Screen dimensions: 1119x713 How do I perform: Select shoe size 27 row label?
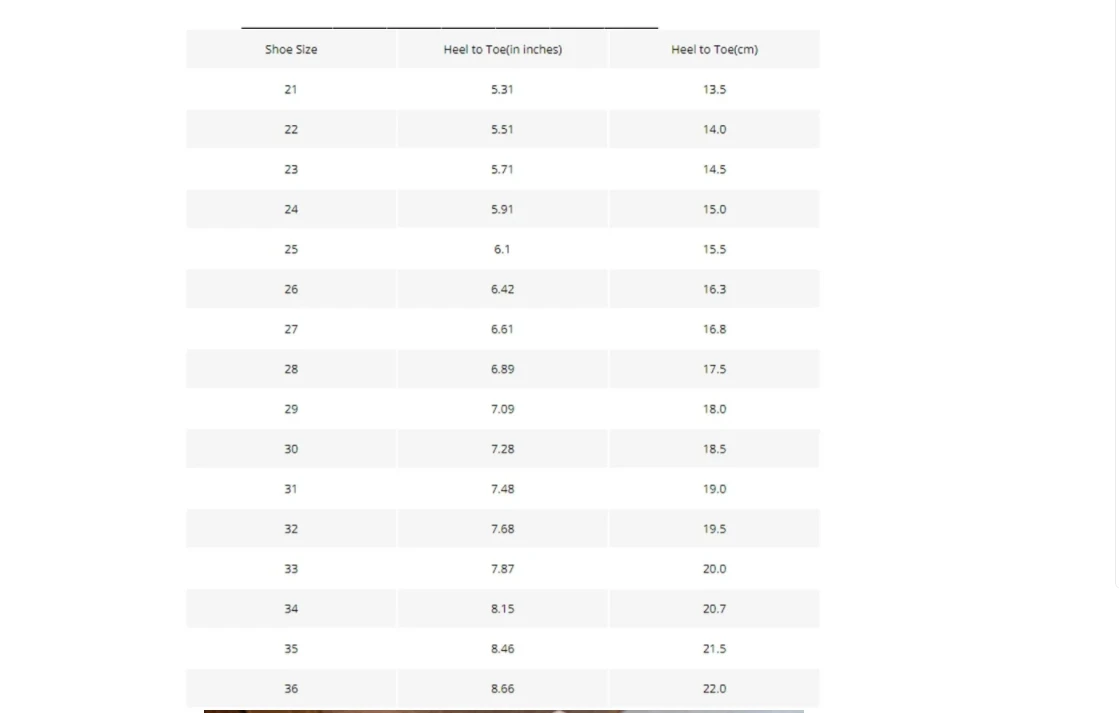[291, 329]
